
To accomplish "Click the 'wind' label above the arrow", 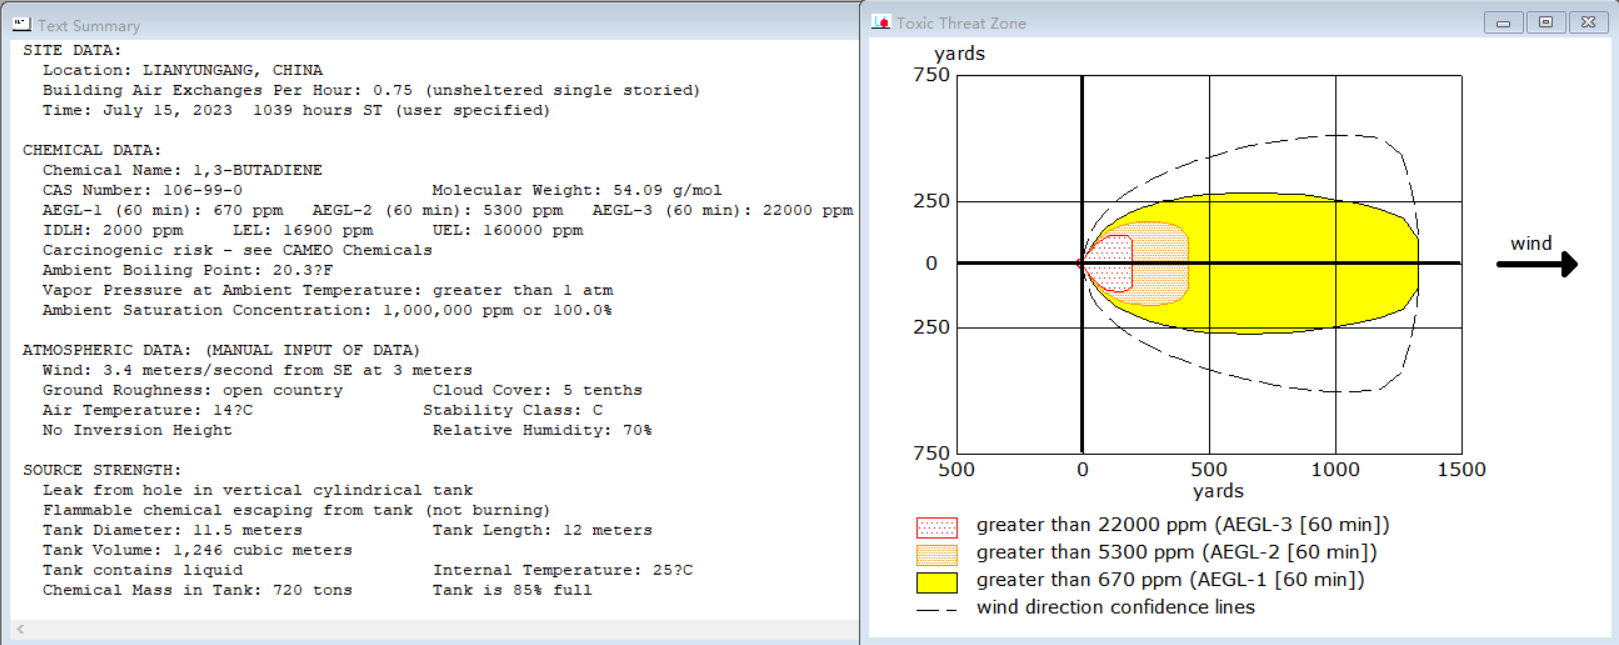I will pos(1531,243).
